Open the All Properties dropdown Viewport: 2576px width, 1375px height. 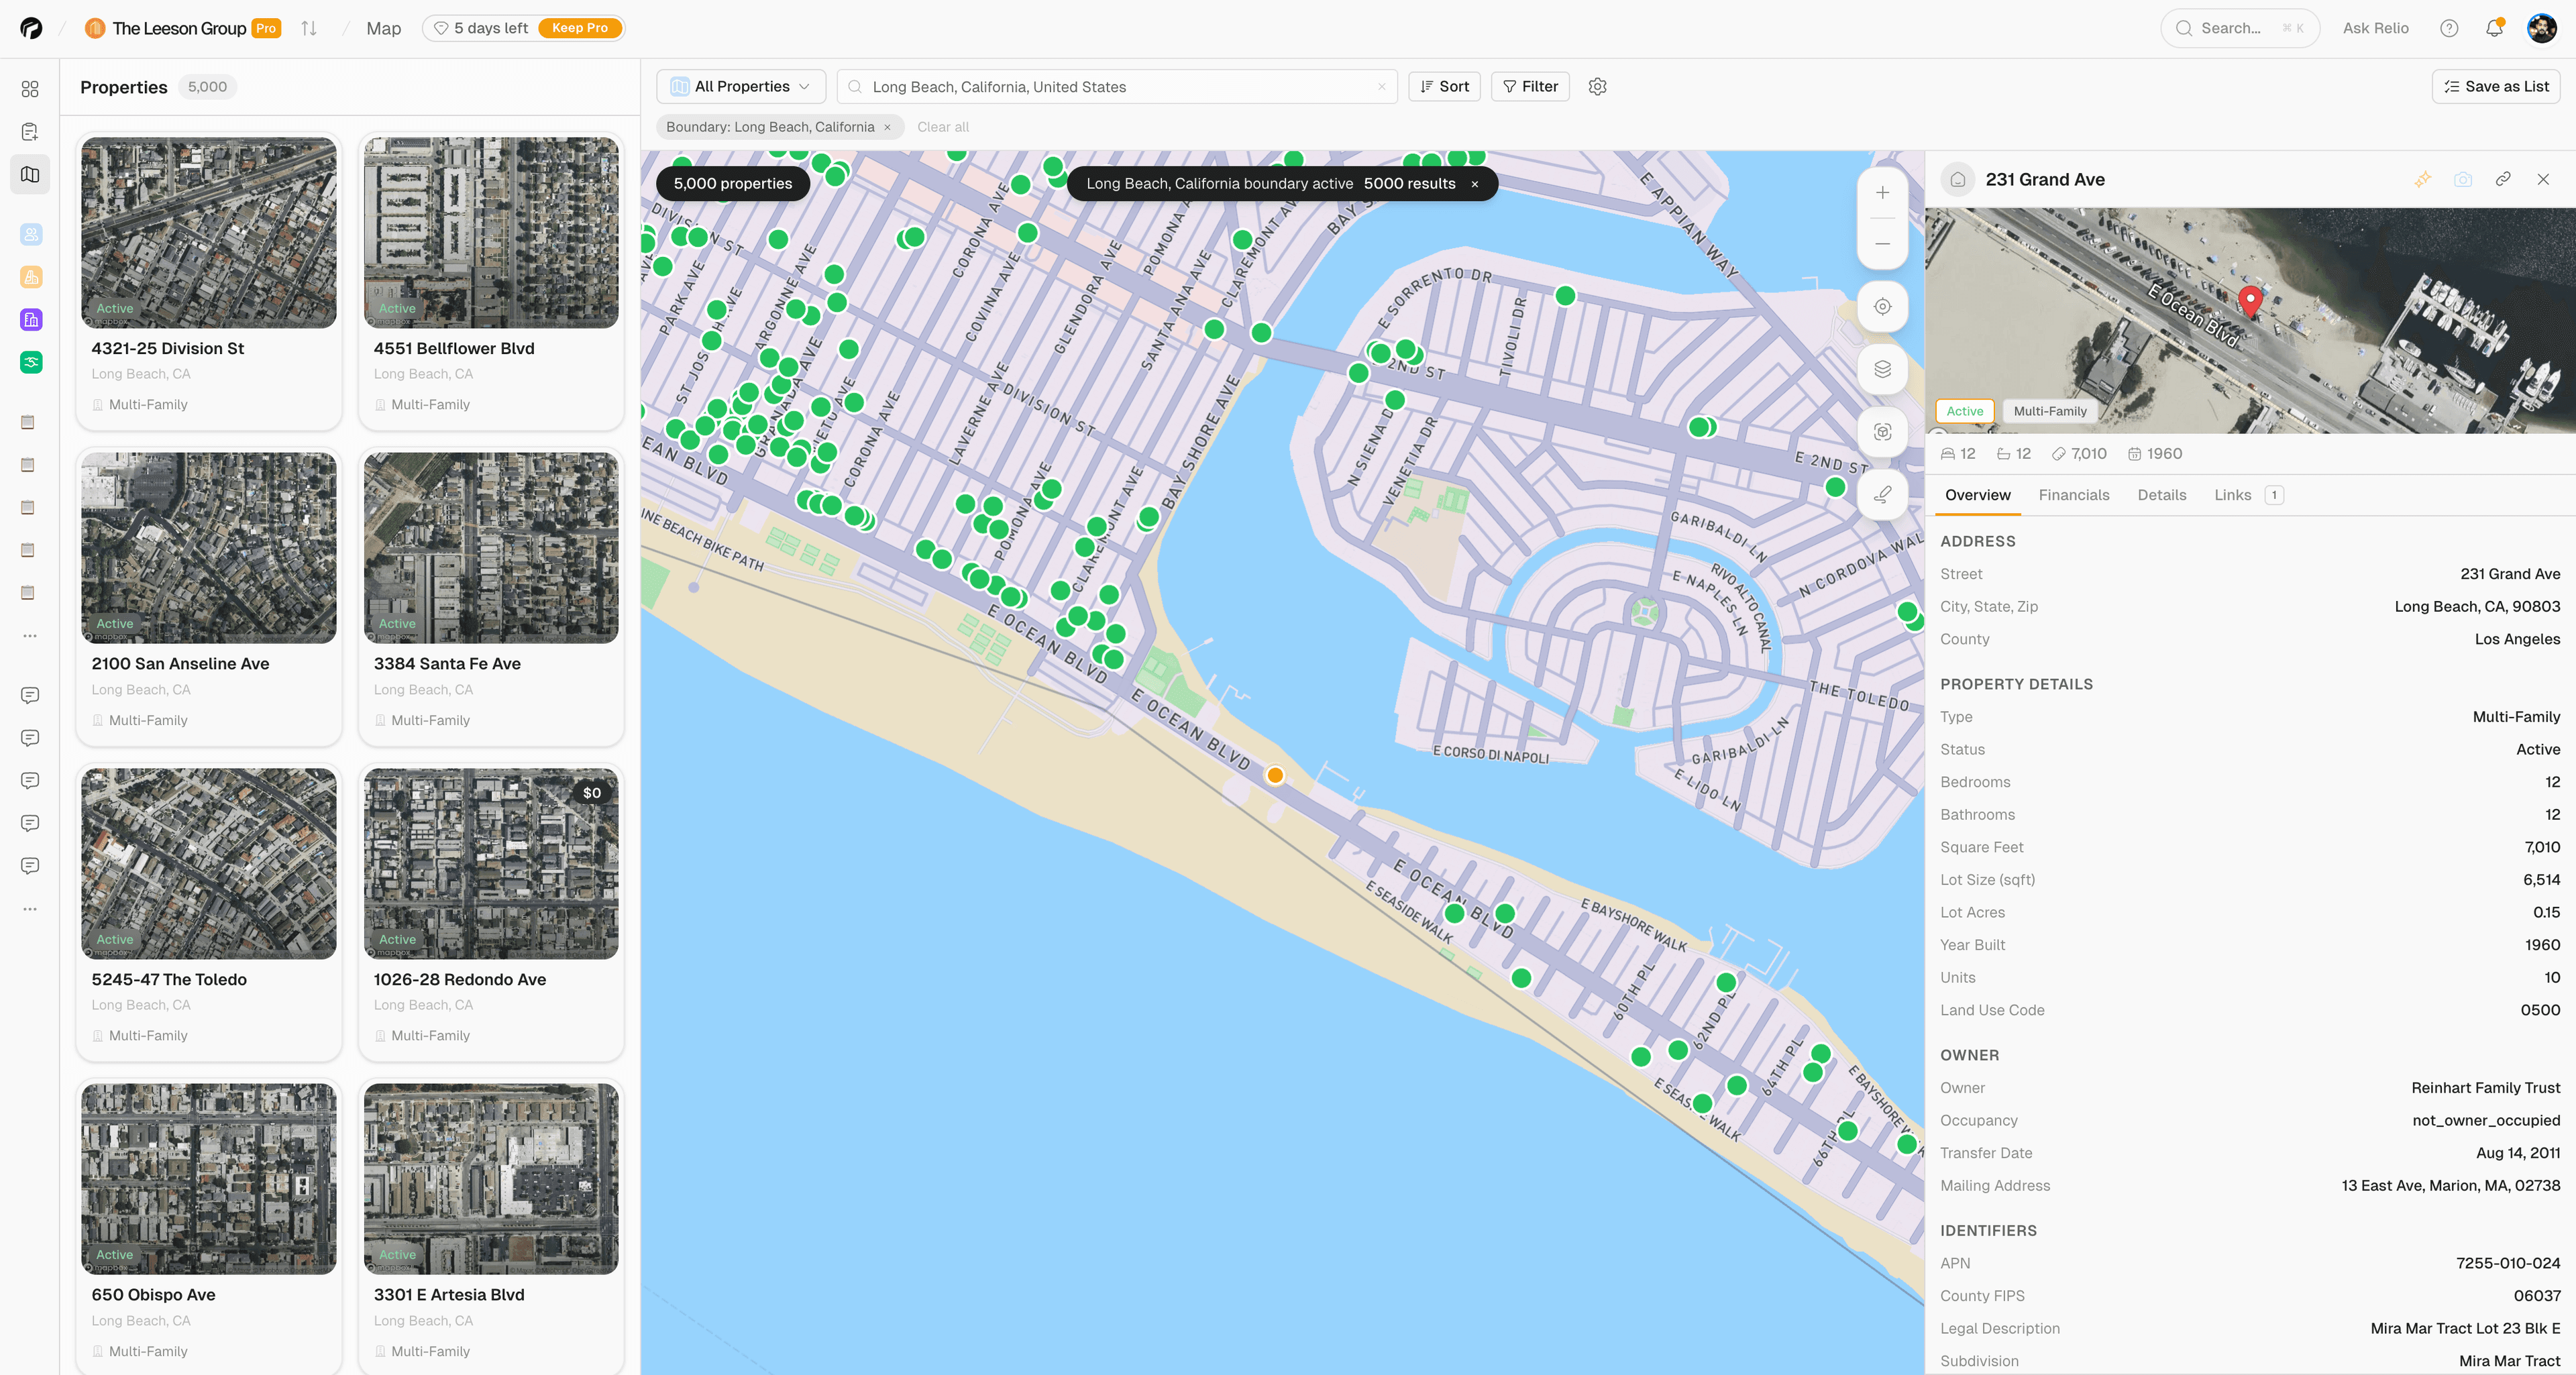tap(740, 86)
